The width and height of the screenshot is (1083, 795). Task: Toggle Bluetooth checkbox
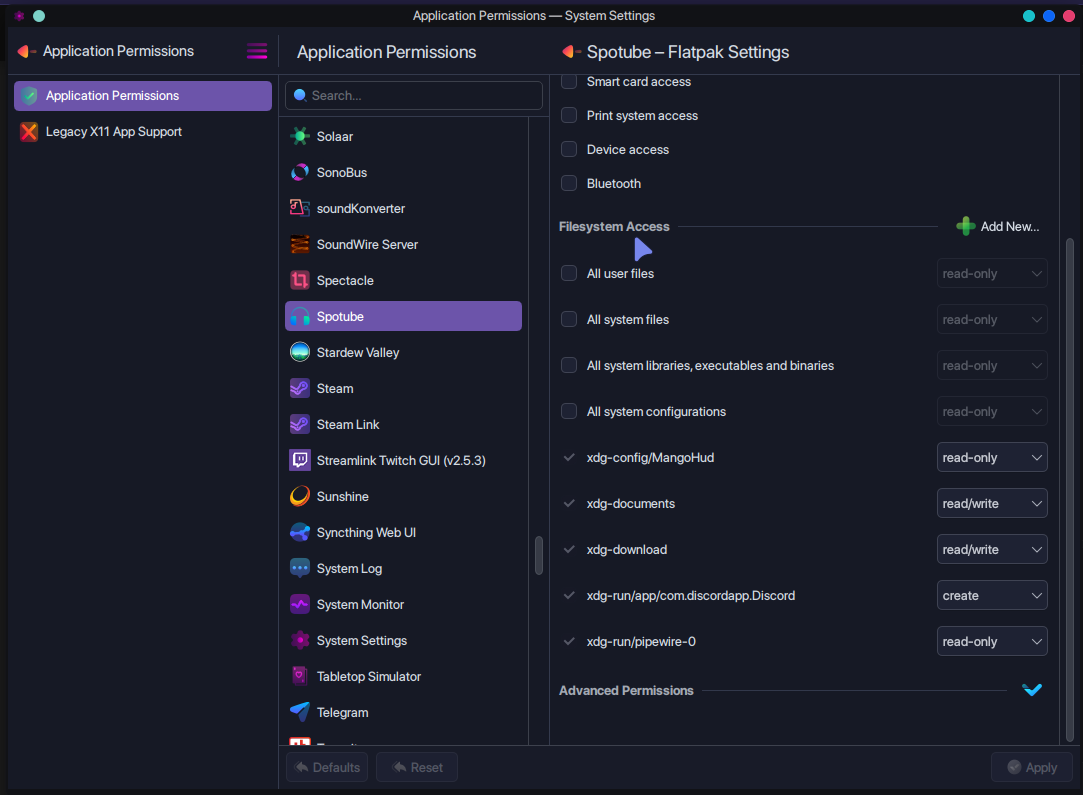(569, 183)
